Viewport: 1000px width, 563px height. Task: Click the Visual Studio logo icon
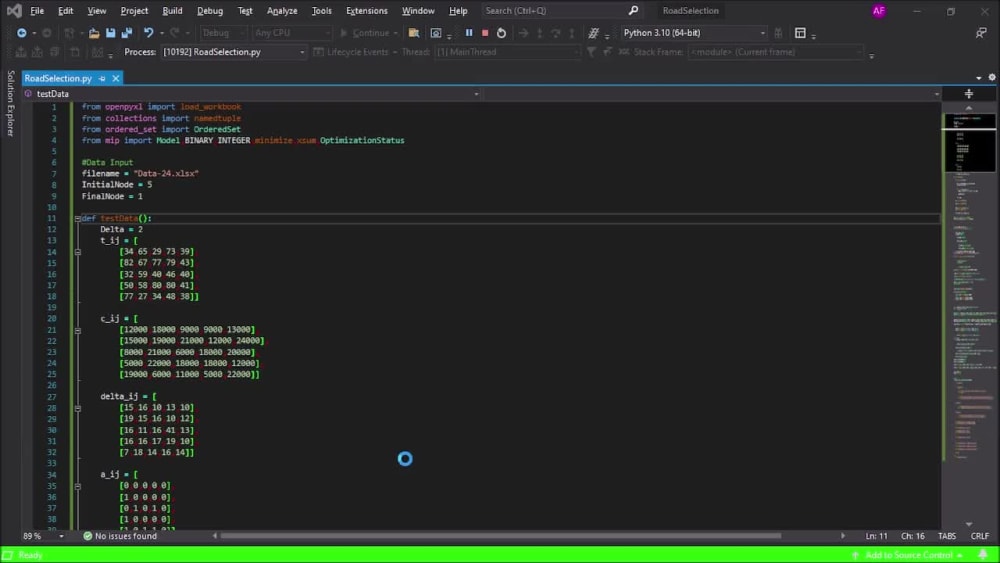click(14, 11)
